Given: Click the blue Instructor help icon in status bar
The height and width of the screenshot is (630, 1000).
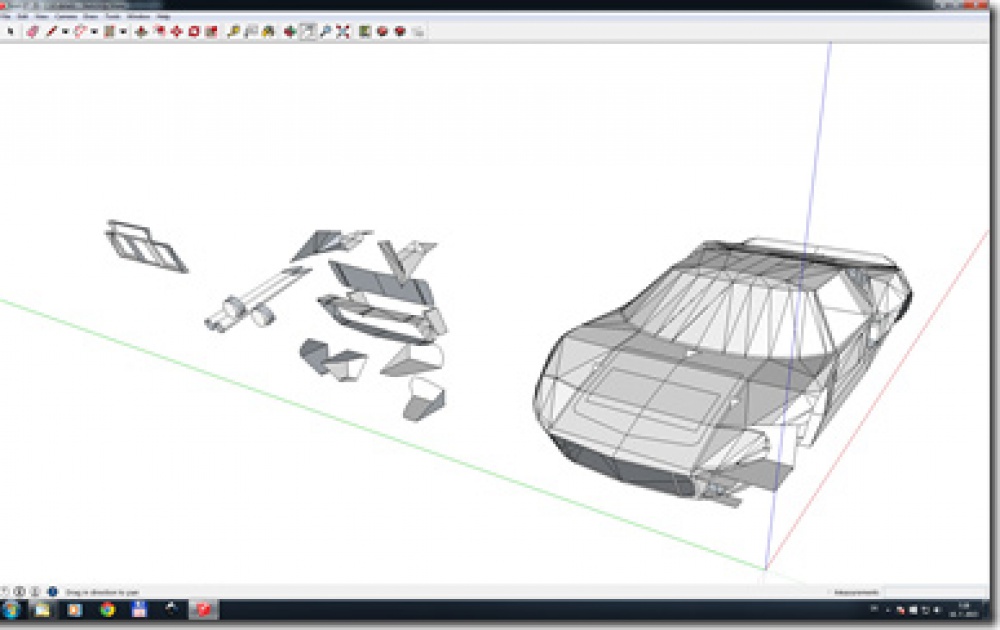Looking at the screenshot, I should tap(52, 592).
